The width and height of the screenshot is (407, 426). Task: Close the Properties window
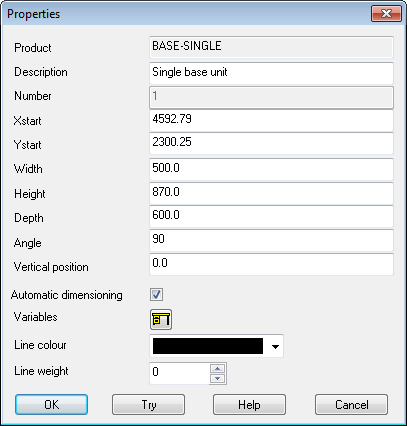coord(386,14)
